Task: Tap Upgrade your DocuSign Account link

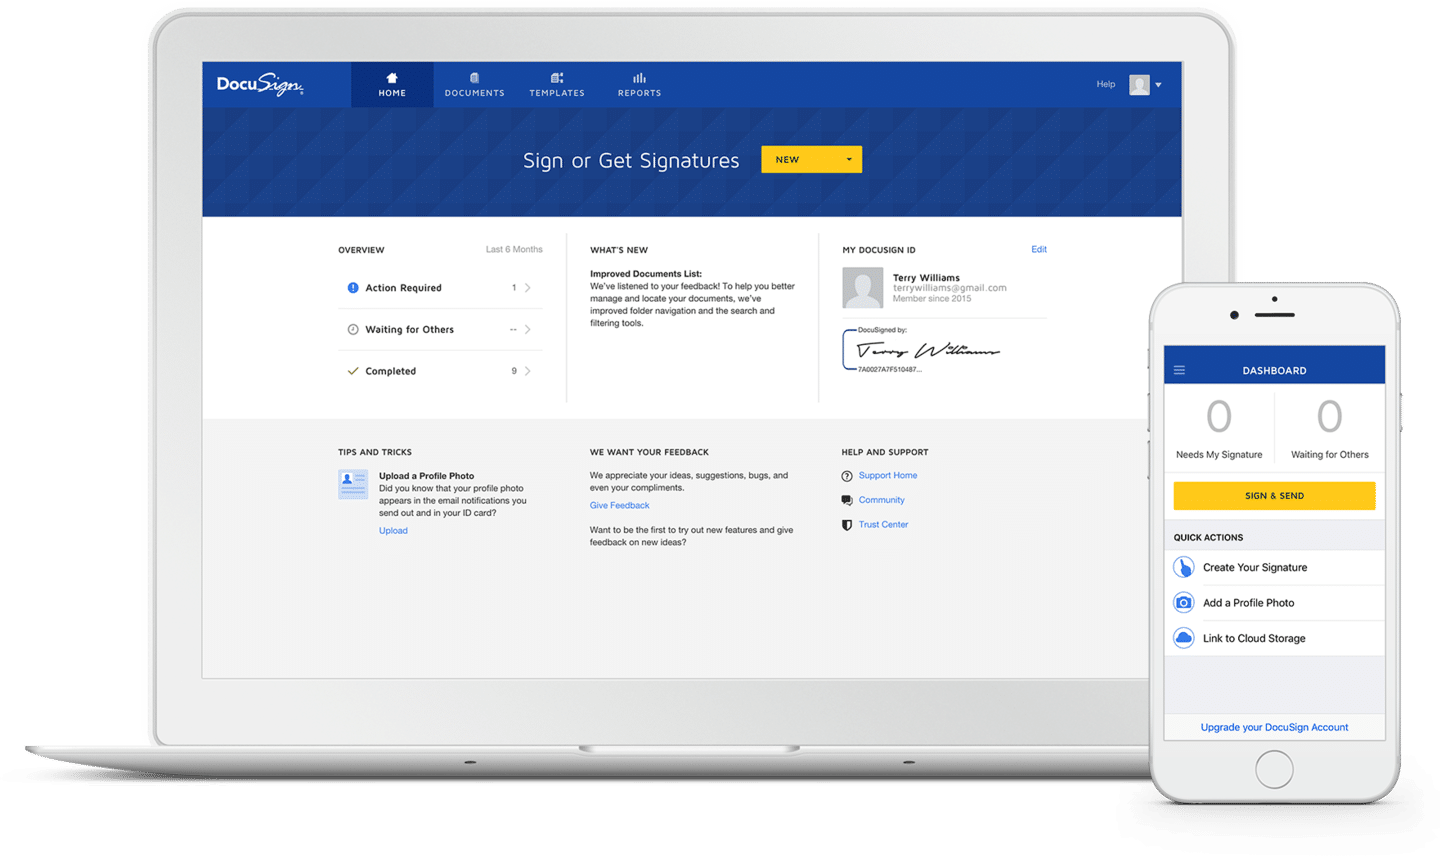Action: pyautogui.click(x=1274, y=727)
